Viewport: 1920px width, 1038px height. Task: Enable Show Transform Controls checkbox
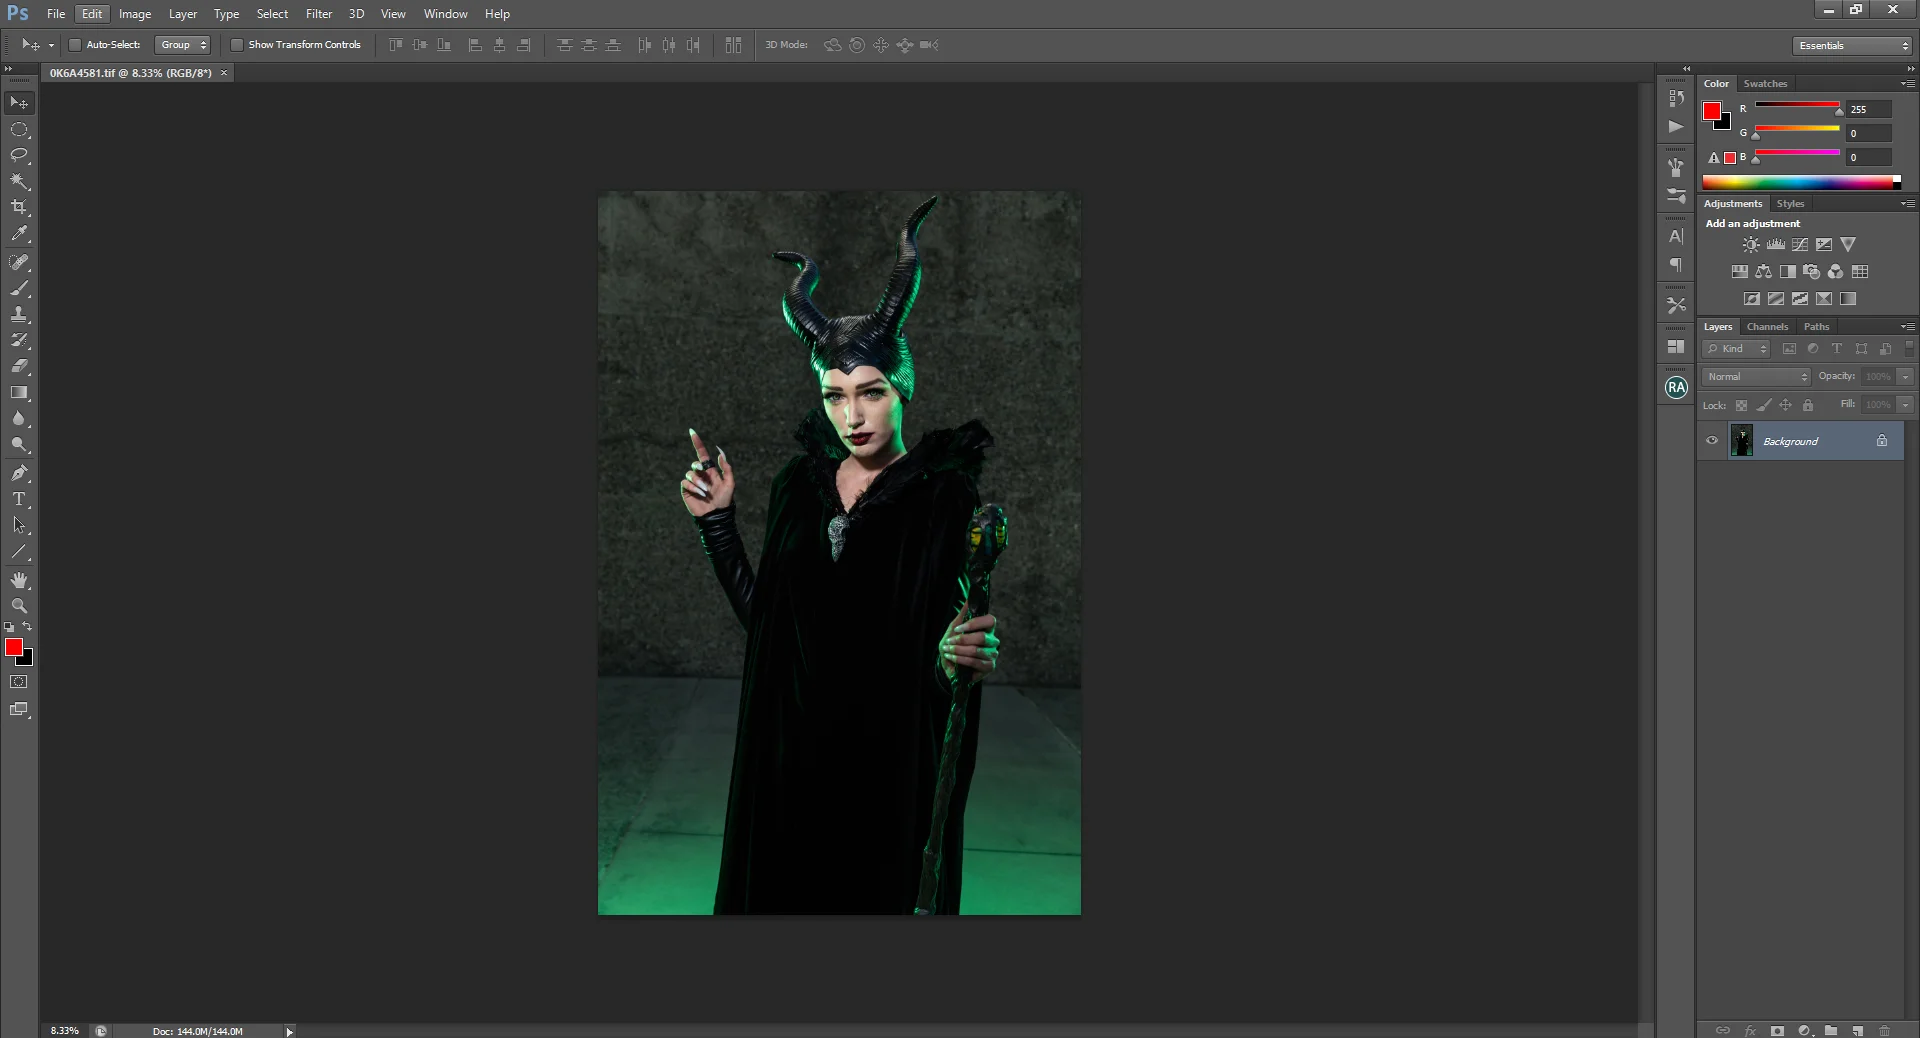237,45
